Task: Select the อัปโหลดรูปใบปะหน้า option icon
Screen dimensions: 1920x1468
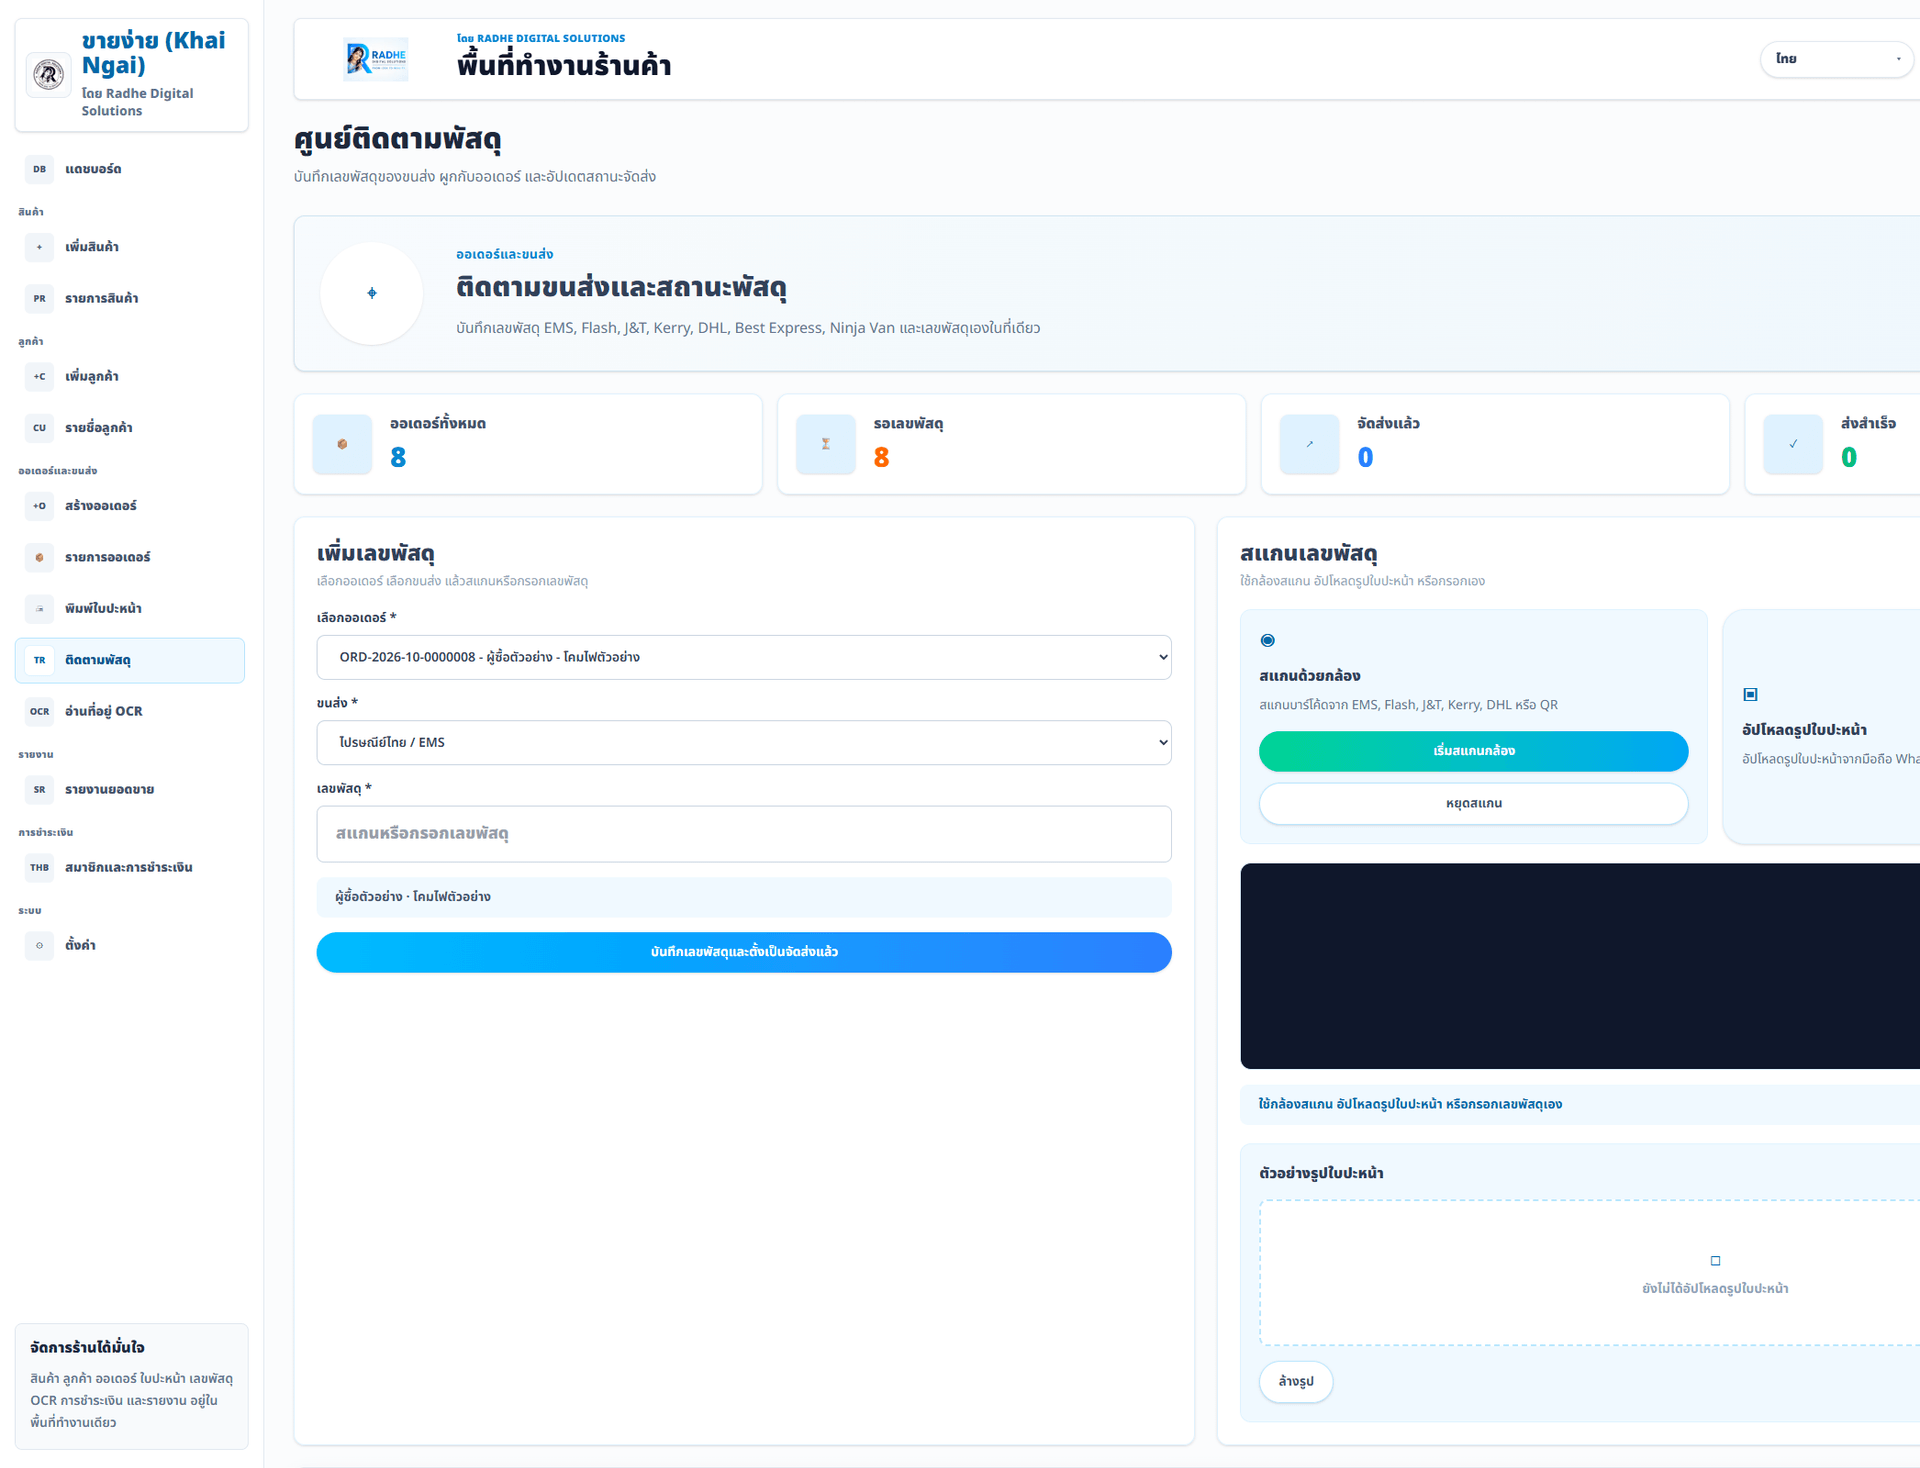Action: click(x=1750, y=694)
